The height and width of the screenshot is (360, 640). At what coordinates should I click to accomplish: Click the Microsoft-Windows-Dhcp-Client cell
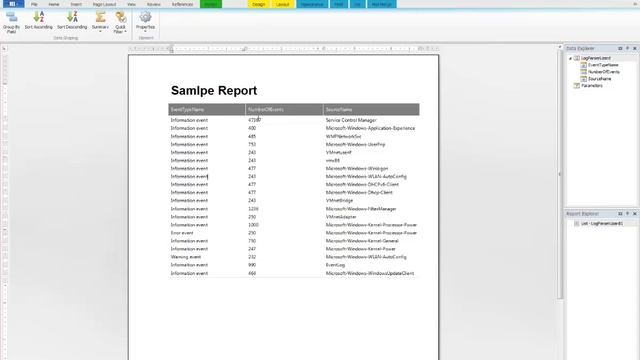coord(359,193)
